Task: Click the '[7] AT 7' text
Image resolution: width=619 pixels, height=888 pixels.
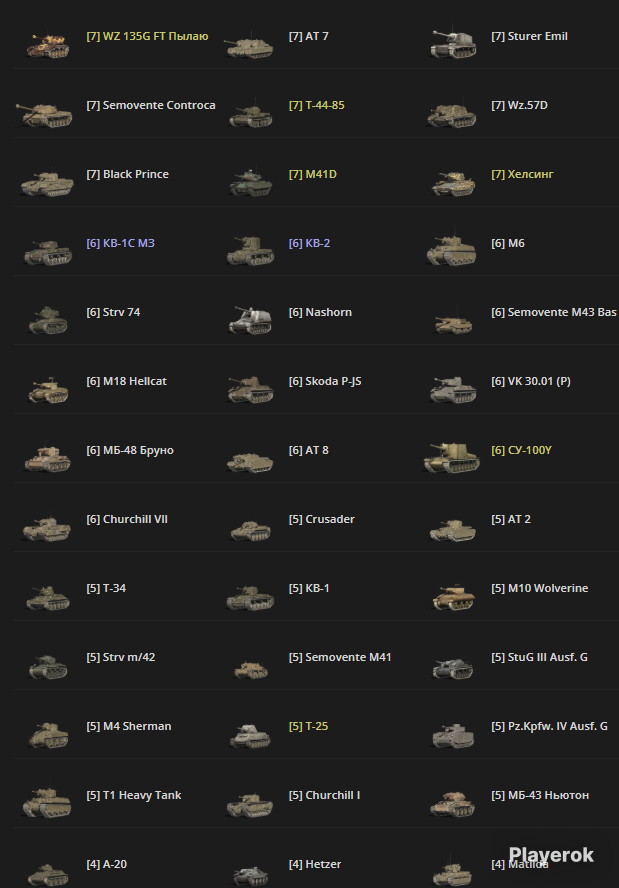Action: (x=309, y=36)
